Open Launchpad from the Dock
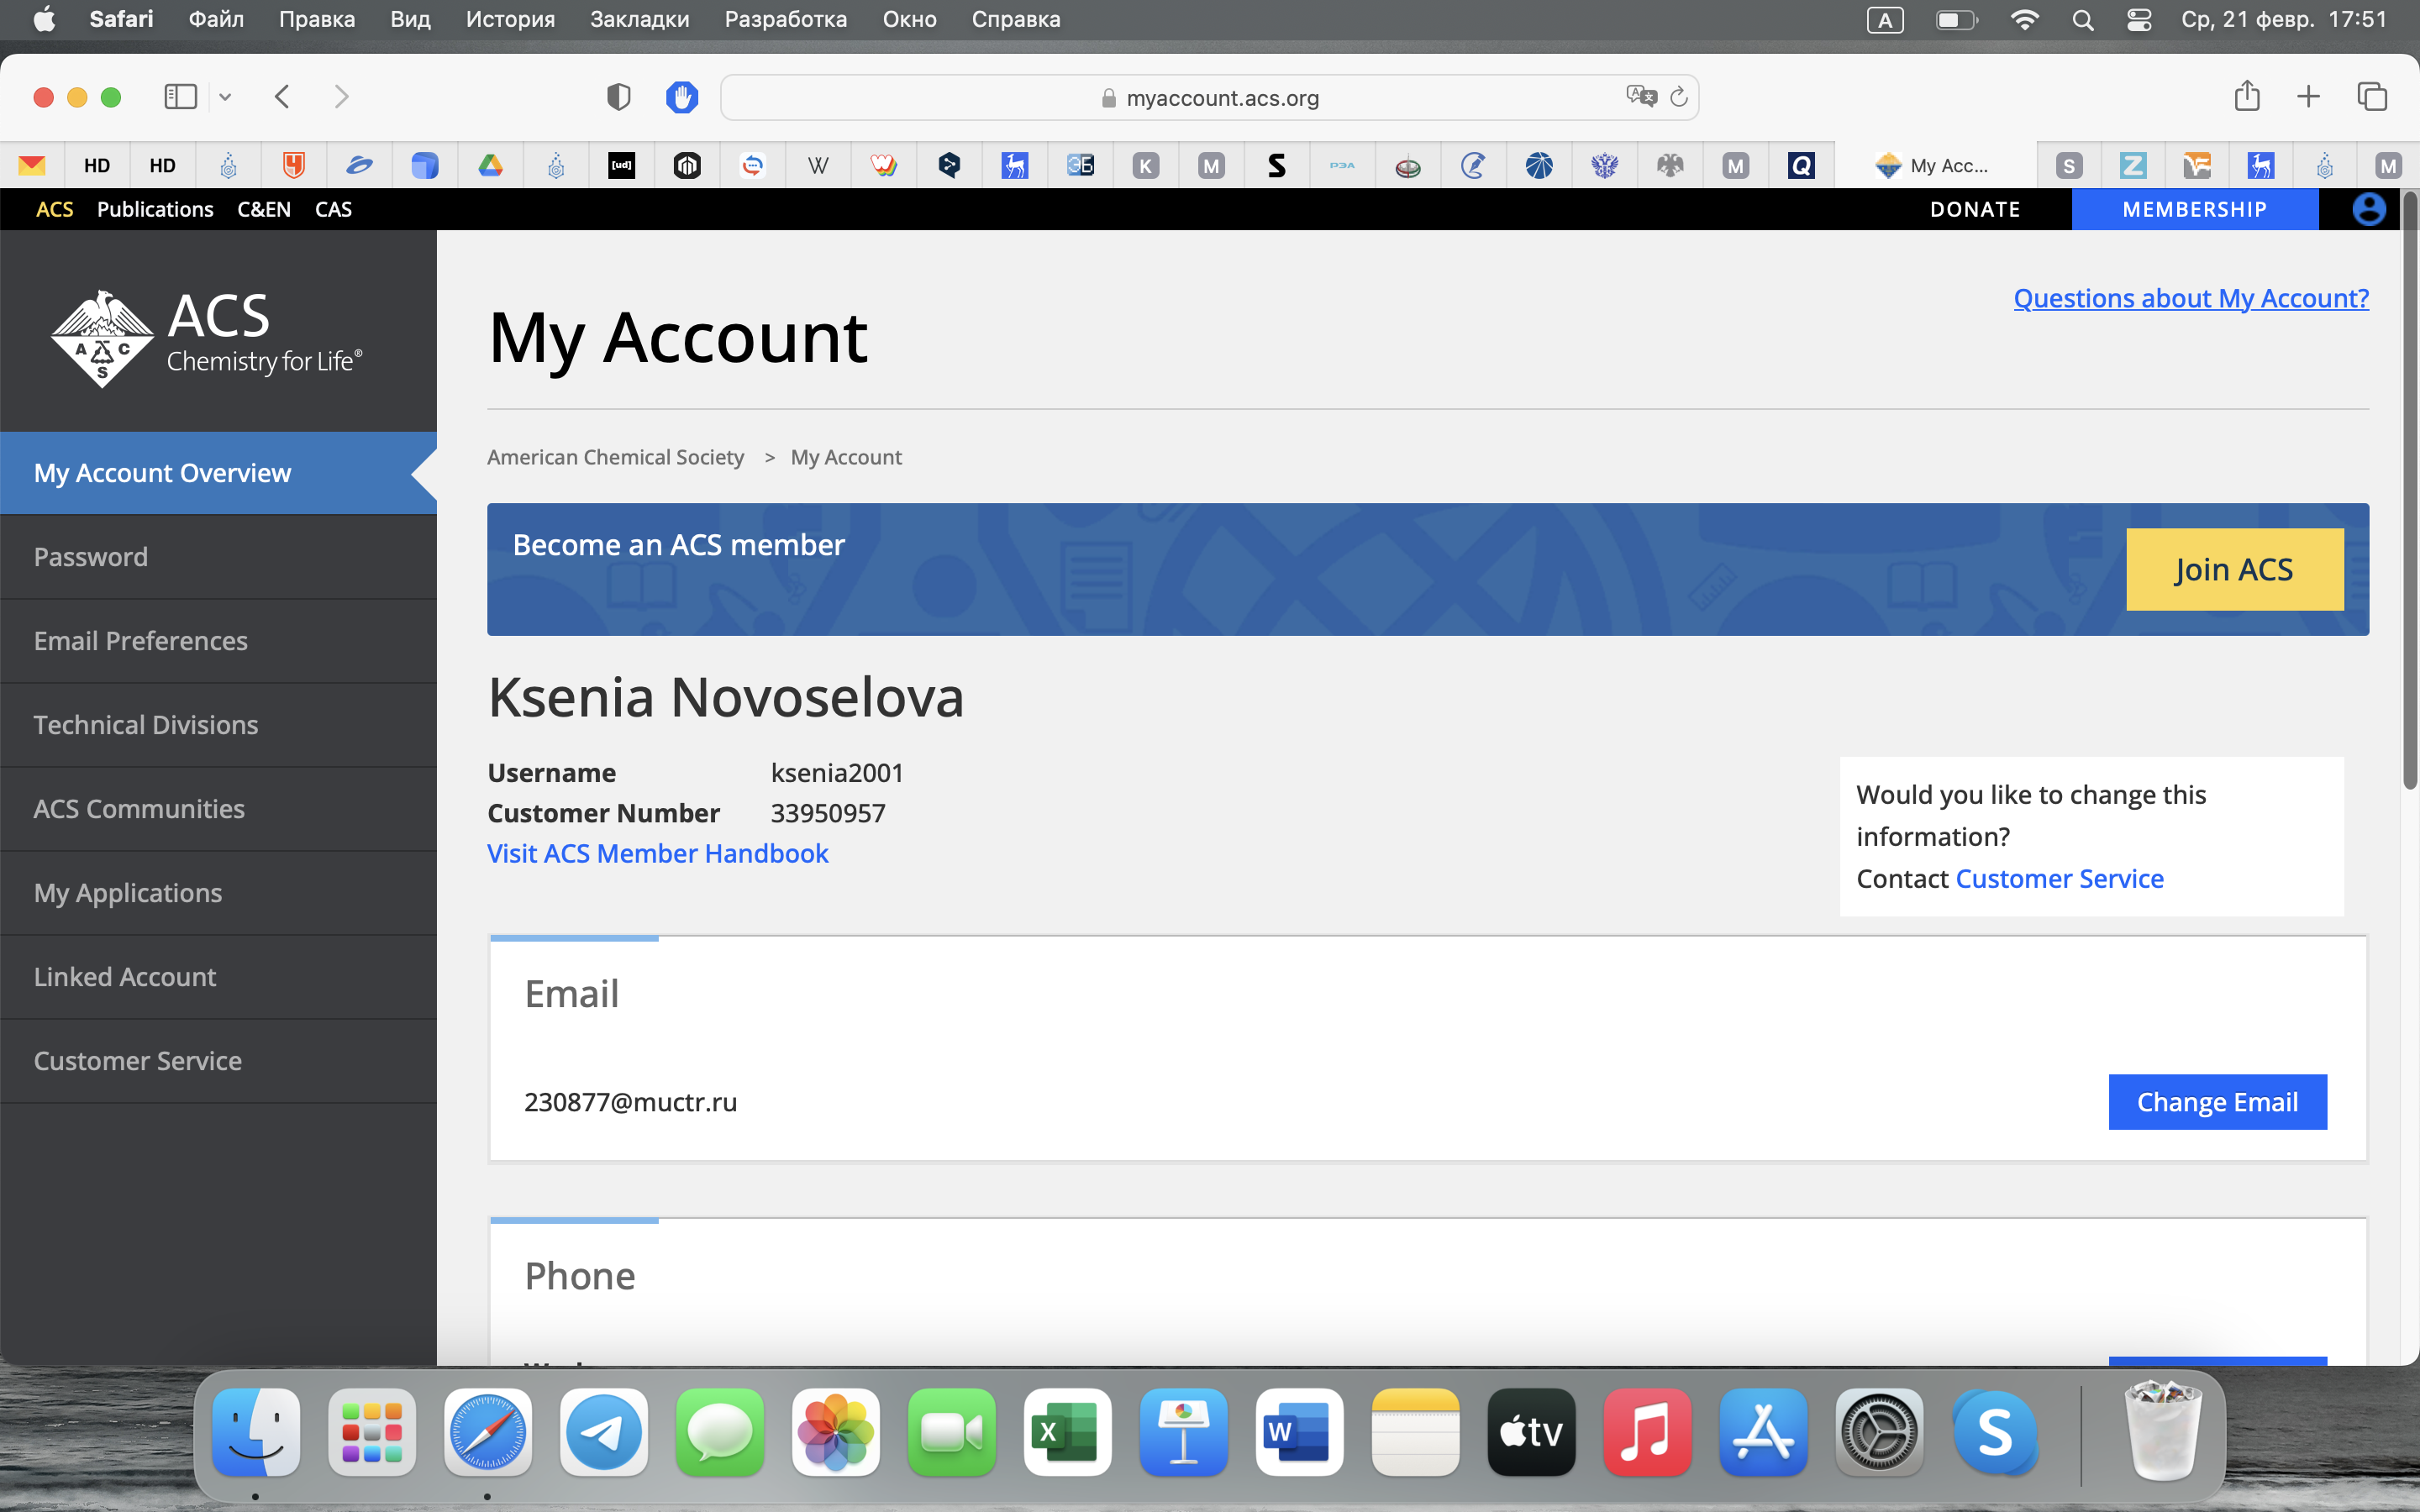 point(372,1432)
